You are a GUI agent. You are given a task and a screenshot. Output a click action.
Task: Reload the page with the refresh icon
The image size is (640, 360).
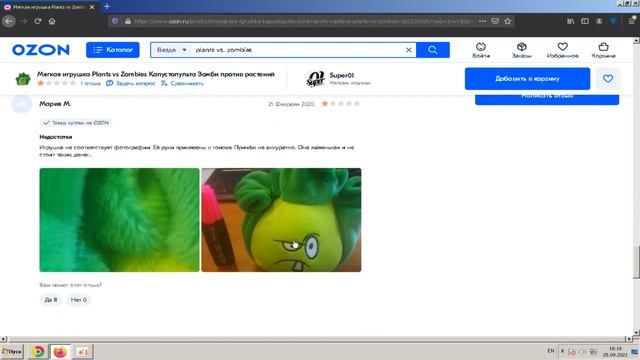tap(38, 21)
